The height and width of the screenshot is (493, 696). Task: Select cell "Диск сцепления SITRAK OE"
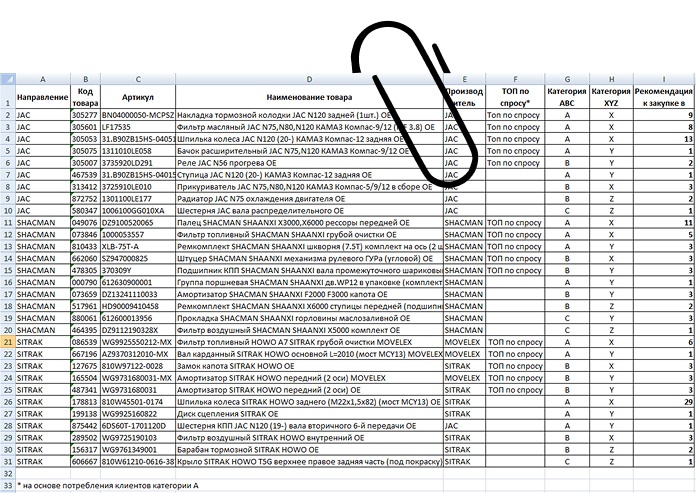(309, 414)
